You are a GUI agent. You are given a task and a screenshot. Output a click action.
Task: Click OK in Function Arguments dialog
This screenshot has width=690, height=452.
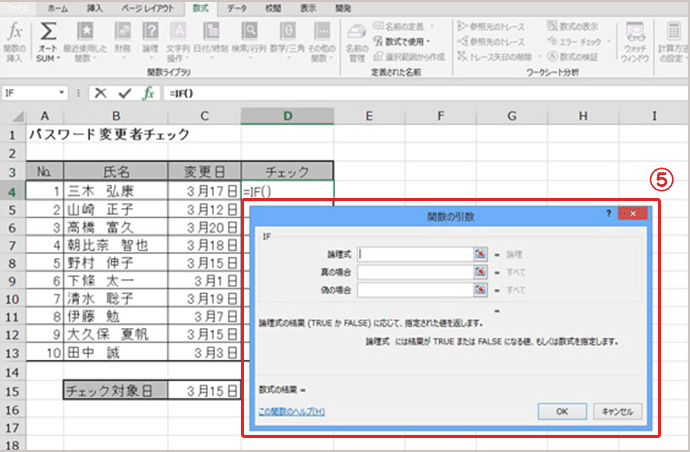tap(562, 412)
